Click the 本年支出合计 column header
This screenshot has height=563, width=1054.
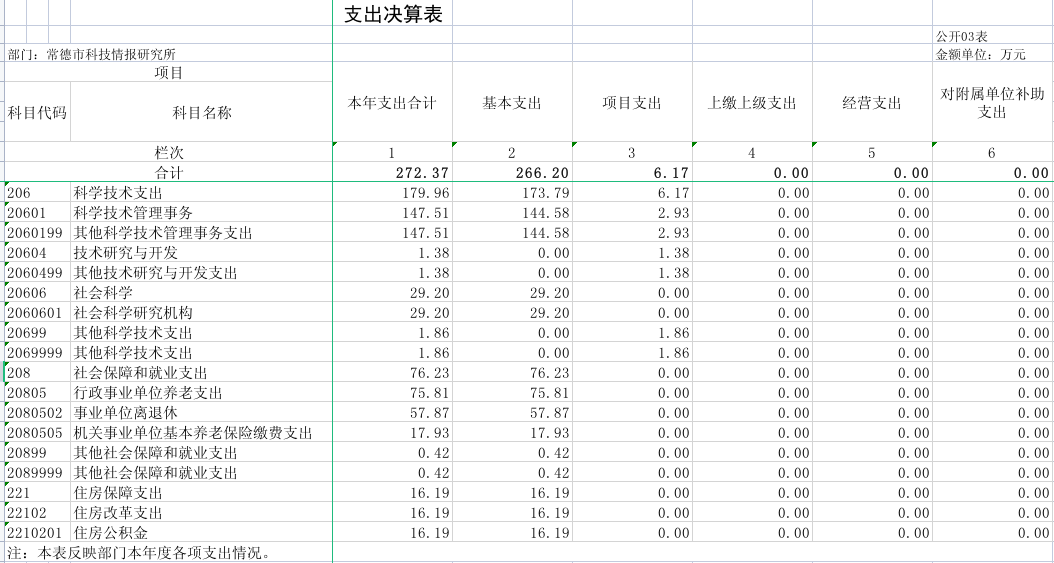(392, 103)
